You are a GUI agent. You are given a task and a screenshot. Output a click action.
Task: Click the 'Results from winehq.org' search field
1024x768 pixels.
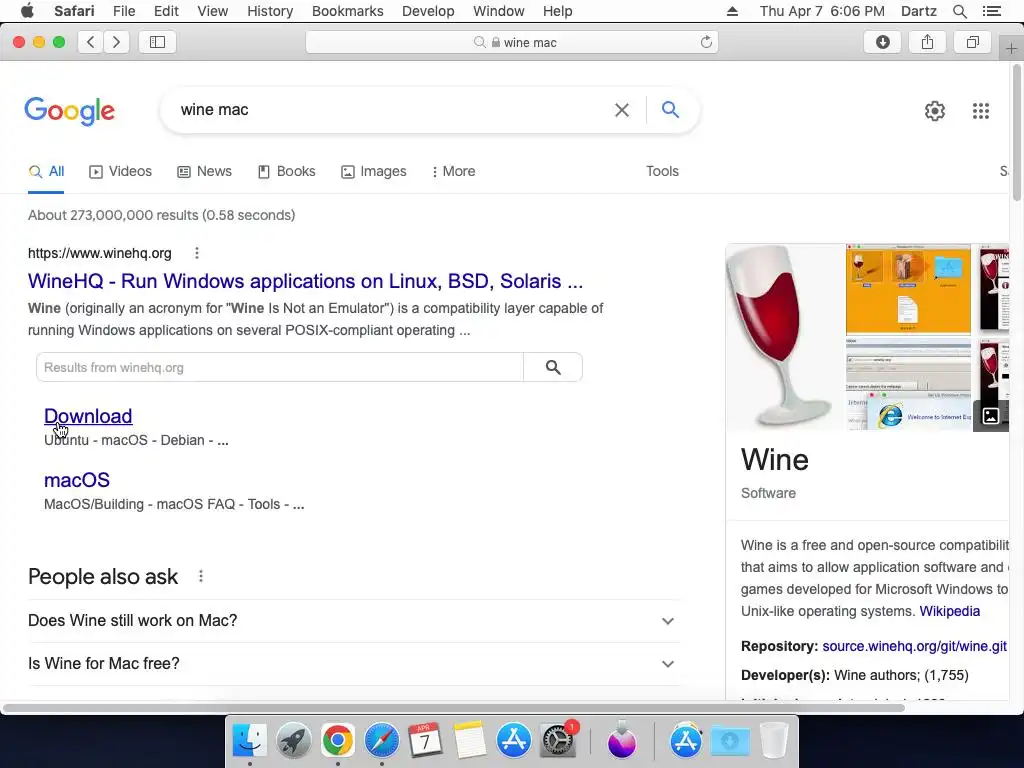[x=280, y=367]
